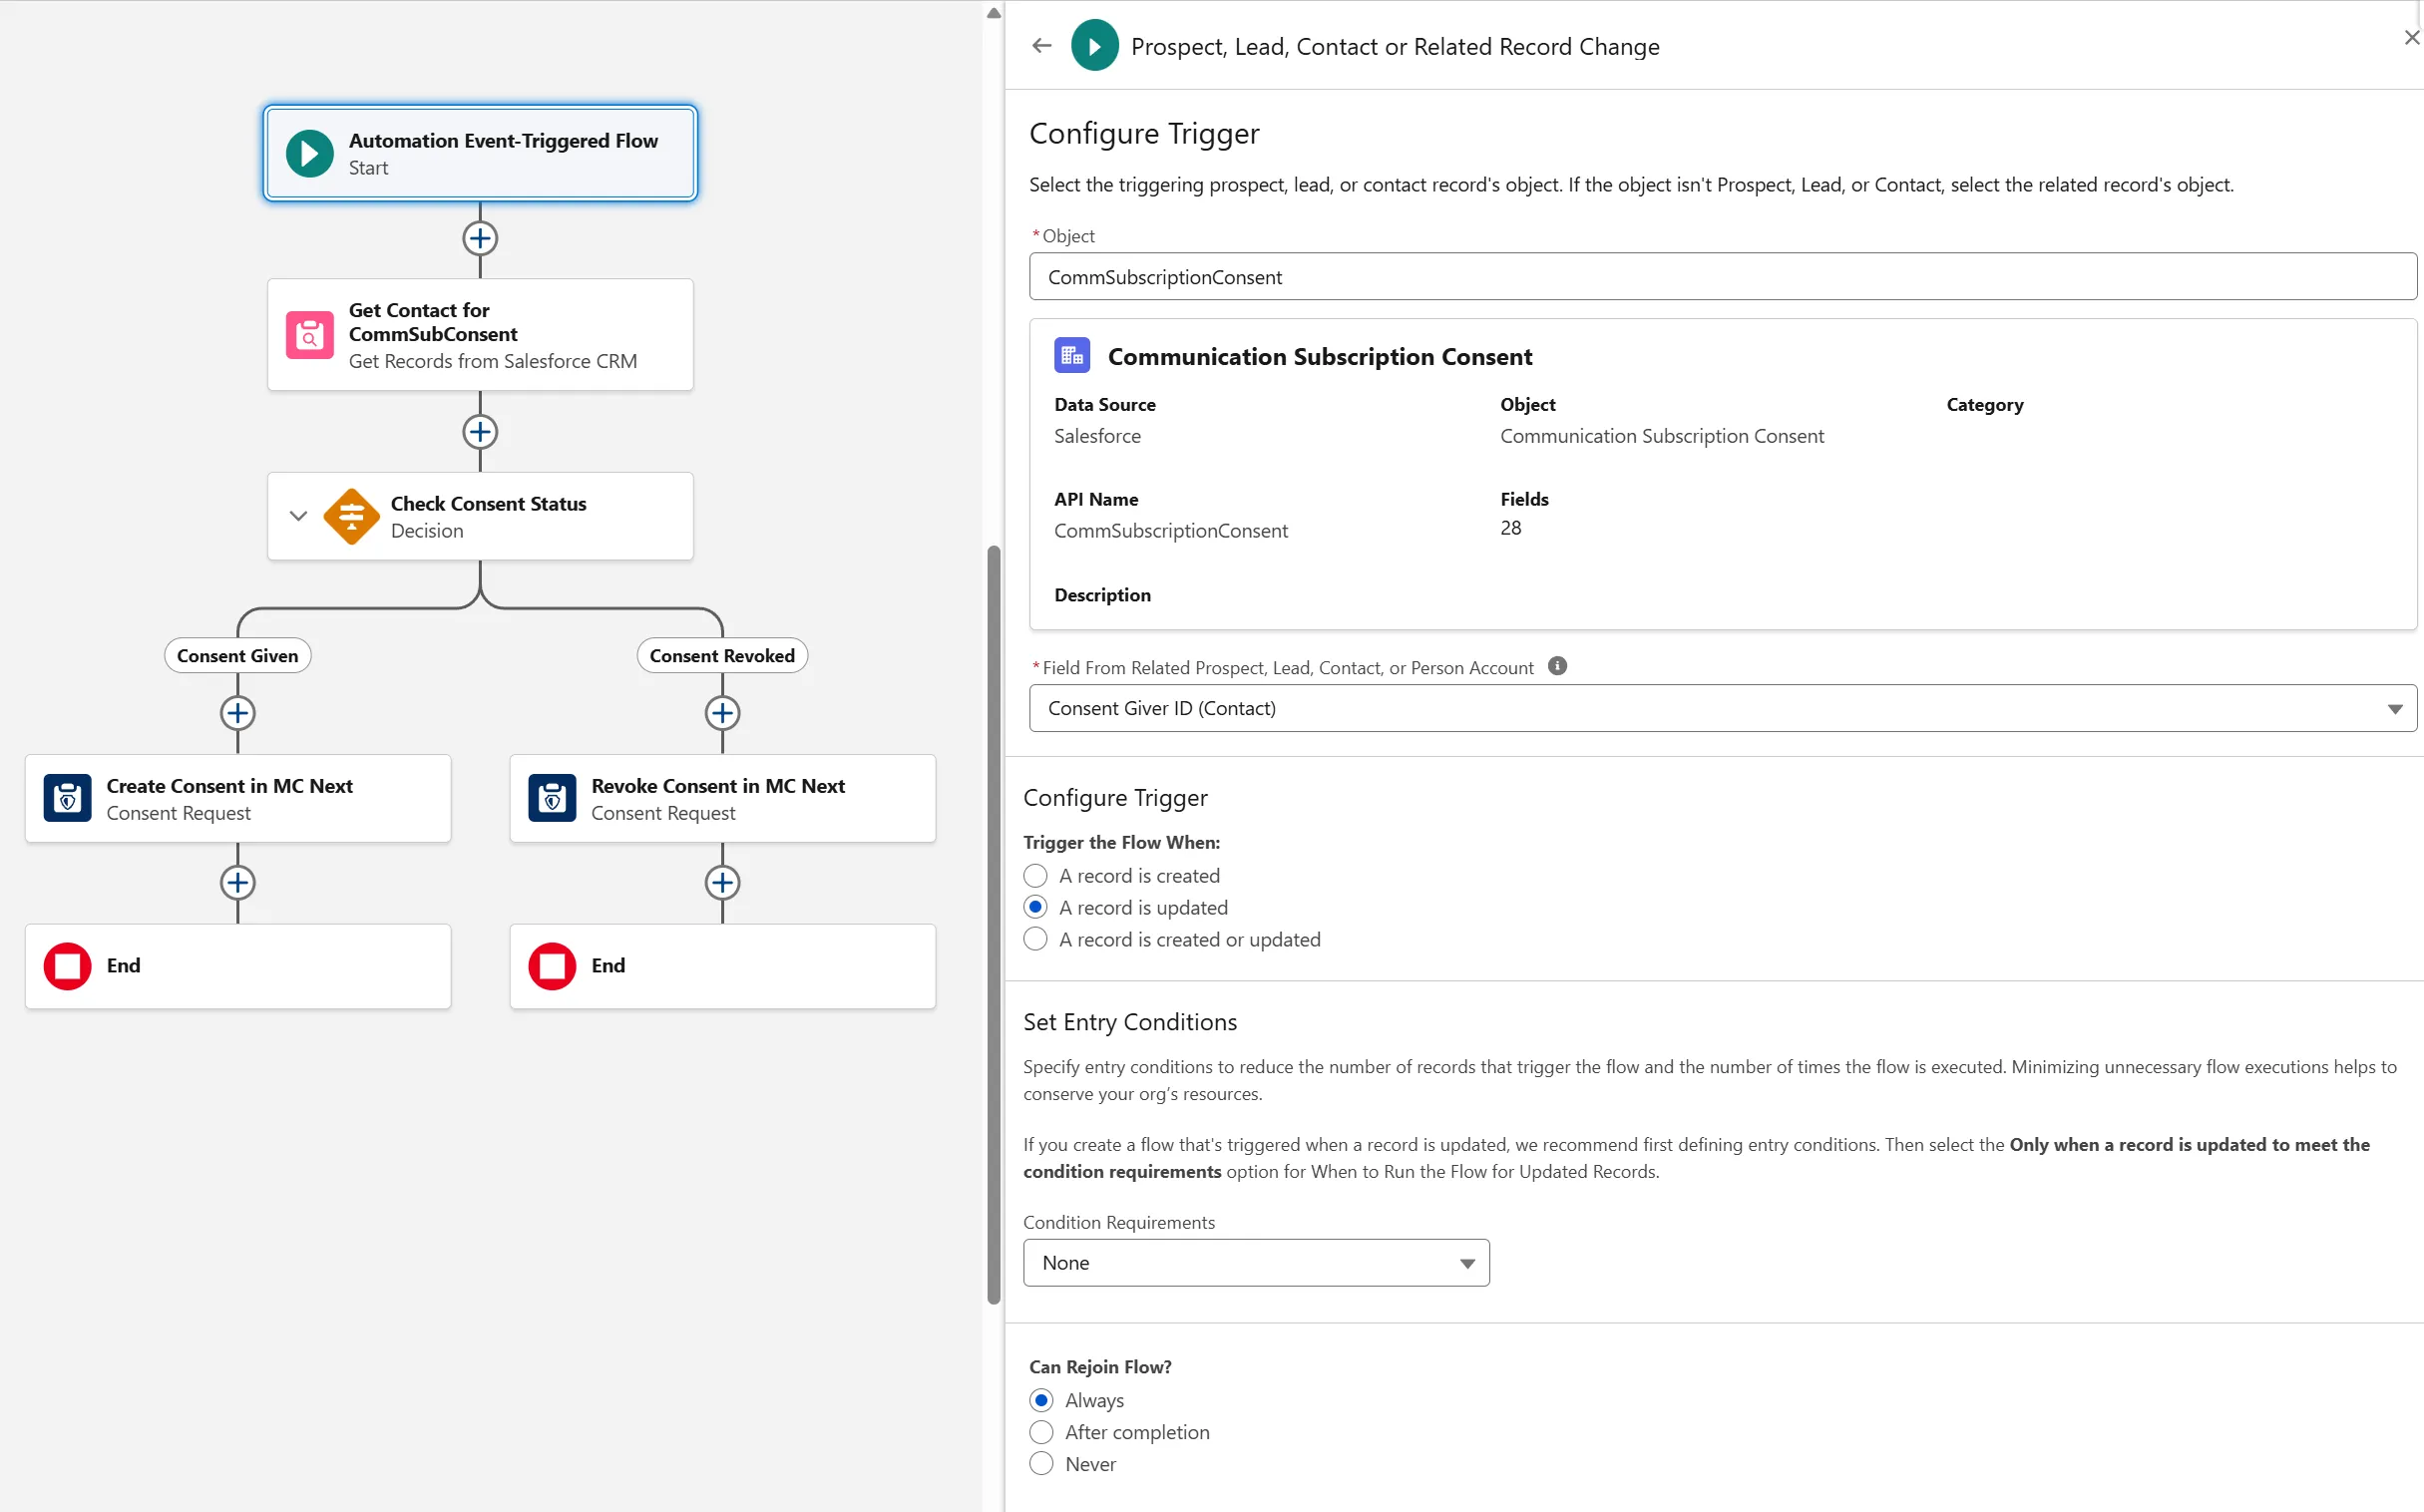Screen dimensions: 2424x1512
Task: Go back using the left arrow icon
Action: (1041, 46)
